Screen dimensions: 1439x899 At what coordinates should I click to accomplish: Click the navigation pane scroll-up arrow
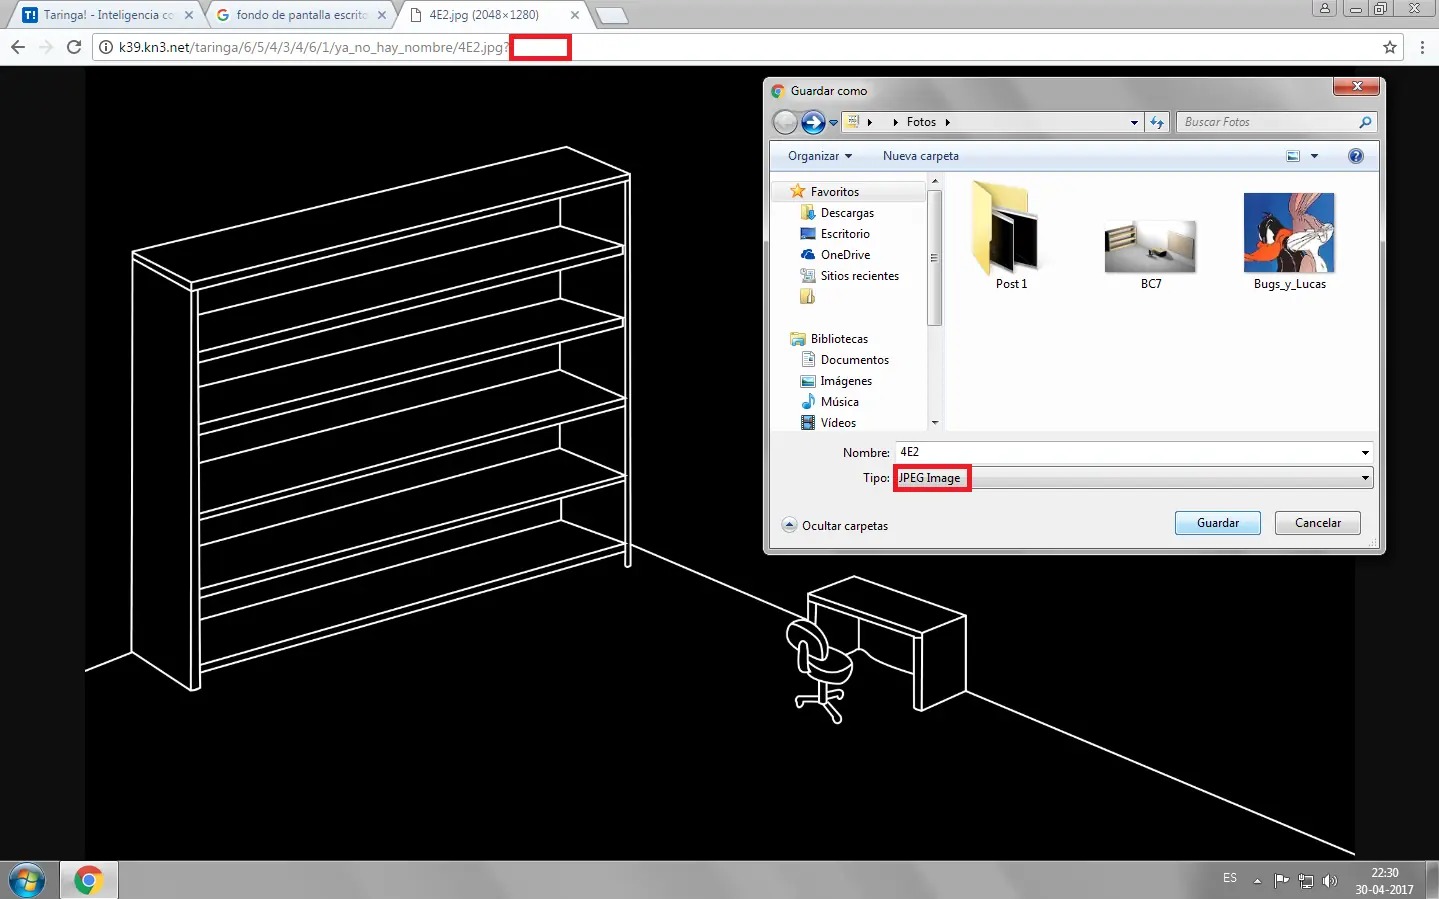[935, 183]
